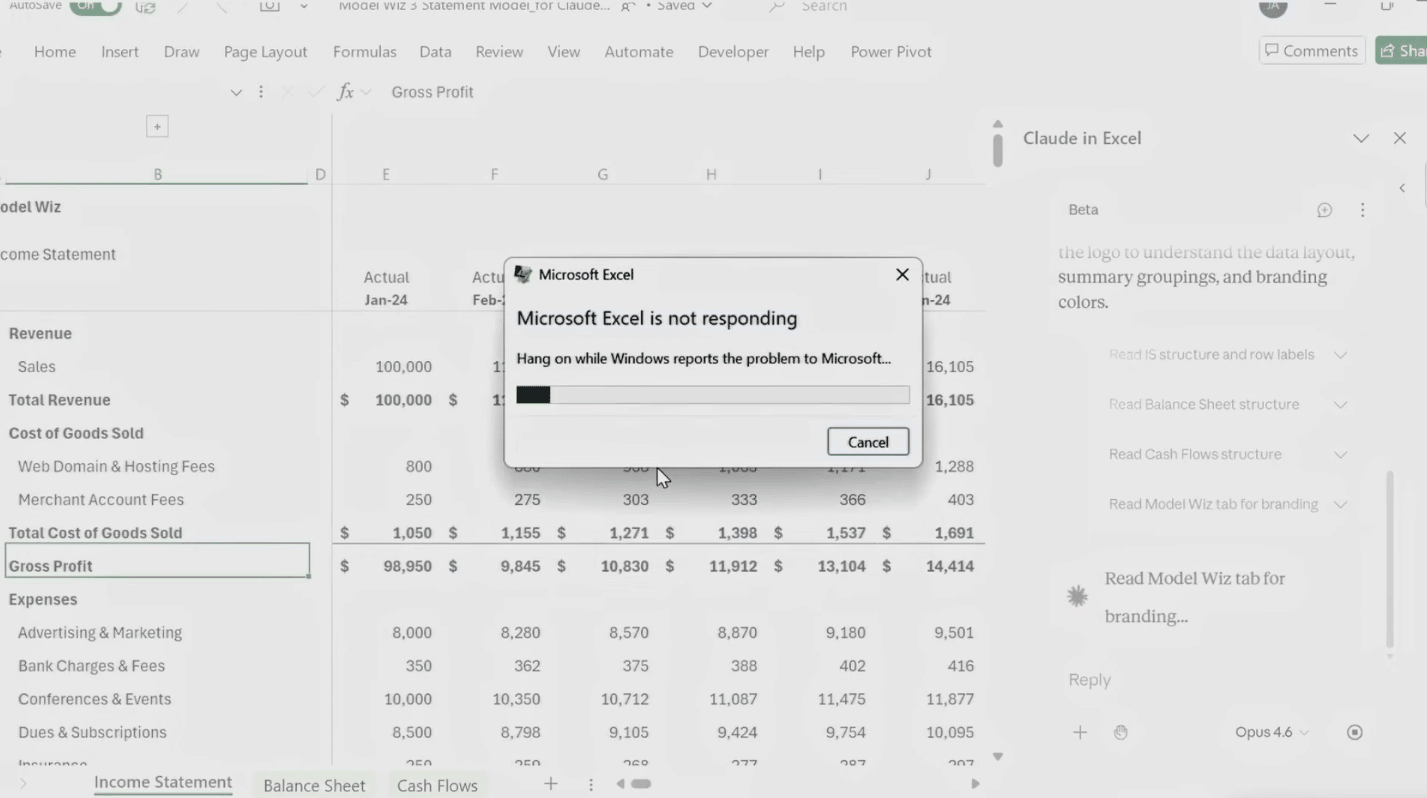Viewport: 1427px width, 798px height.
Task: Open the Draw ribbon tab
Action: (182, 52)
